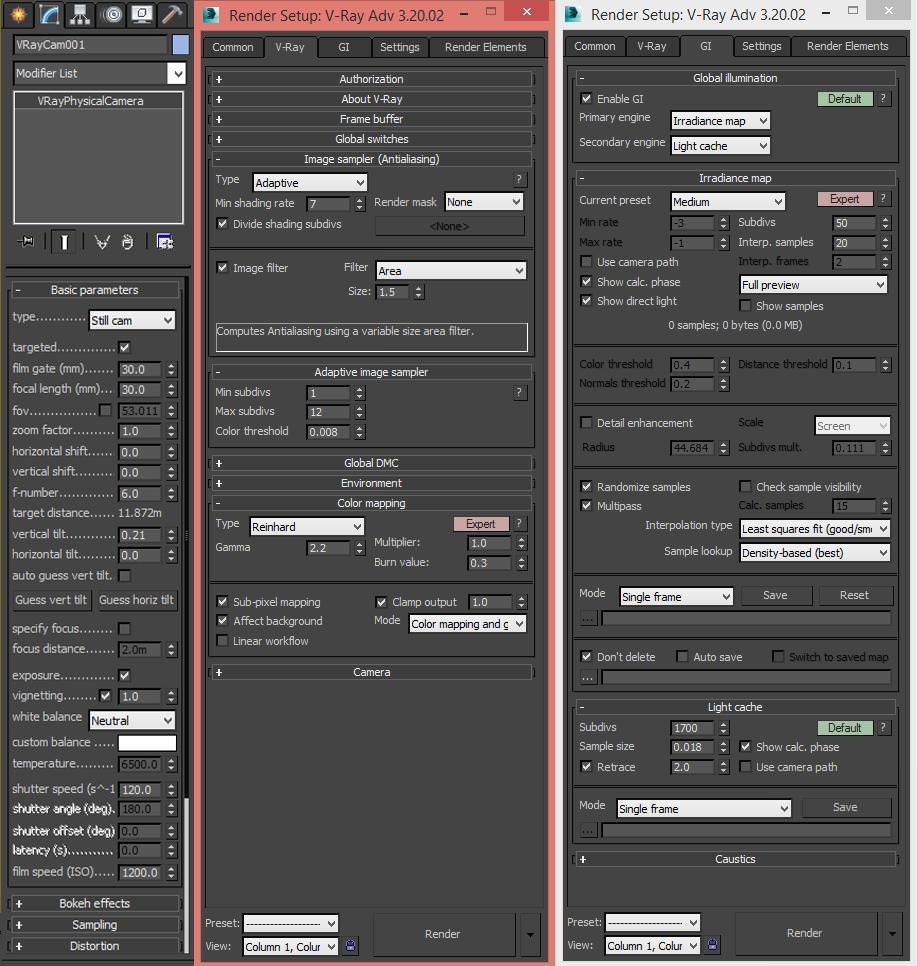The height and width of the screenshot is (966, 918).
Task: Open the Motion command panel
Action: pyautogui.click(x=111, y=14)
